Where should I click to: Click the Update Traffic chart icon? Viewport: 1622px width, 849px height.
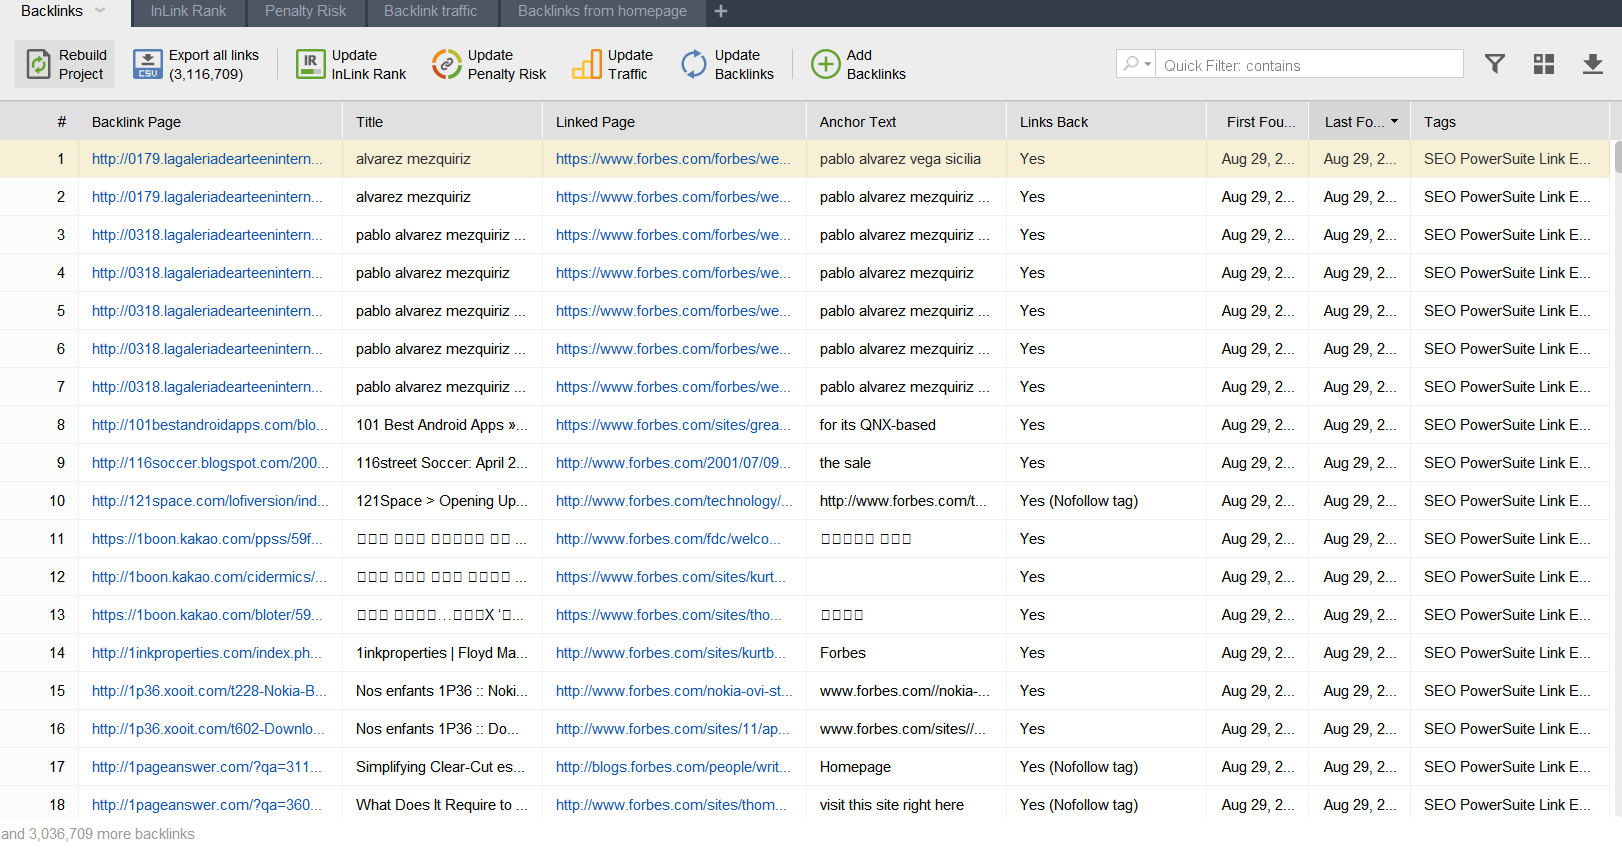586,65
